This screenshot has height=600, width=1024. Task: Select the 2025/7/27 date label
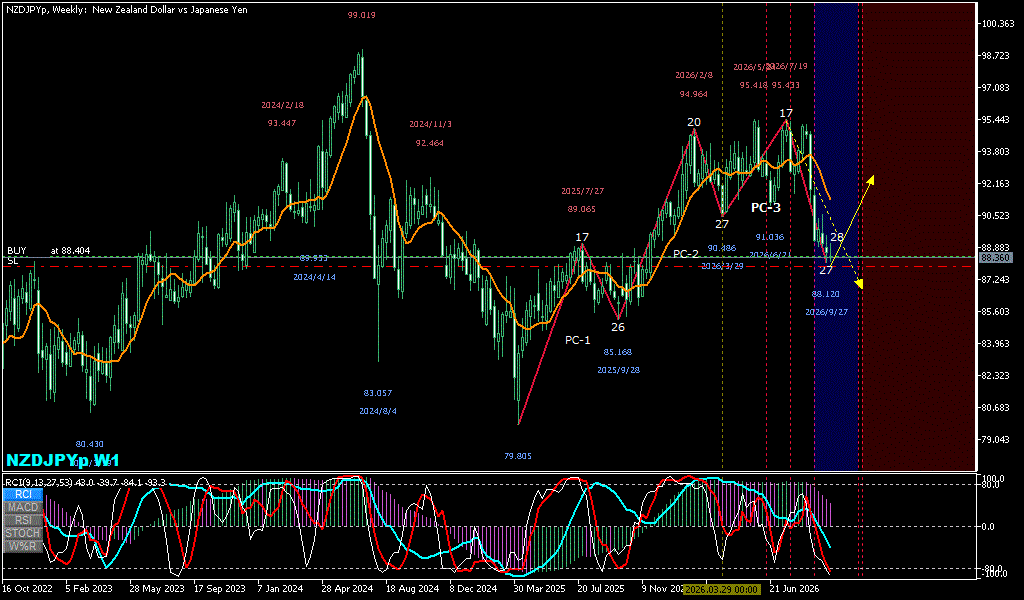(x=583, y=191)
